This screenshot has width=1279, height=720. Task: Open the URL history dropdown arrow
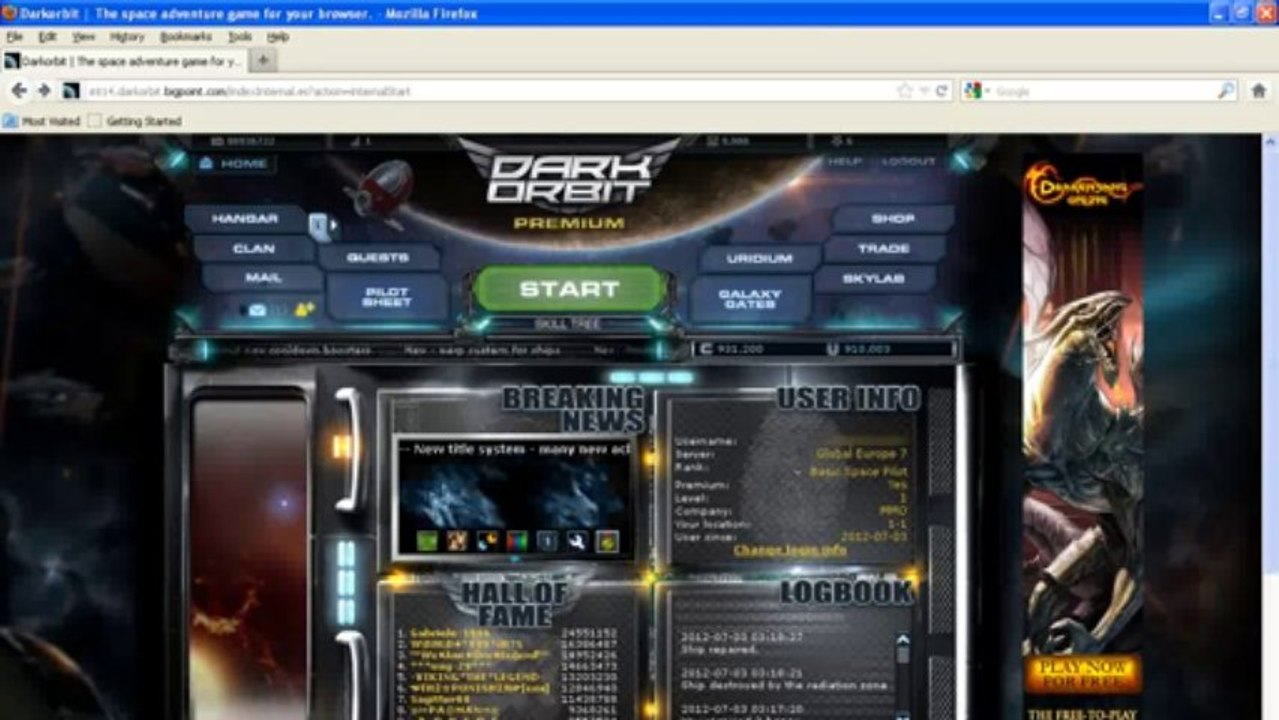pos(924,91)
